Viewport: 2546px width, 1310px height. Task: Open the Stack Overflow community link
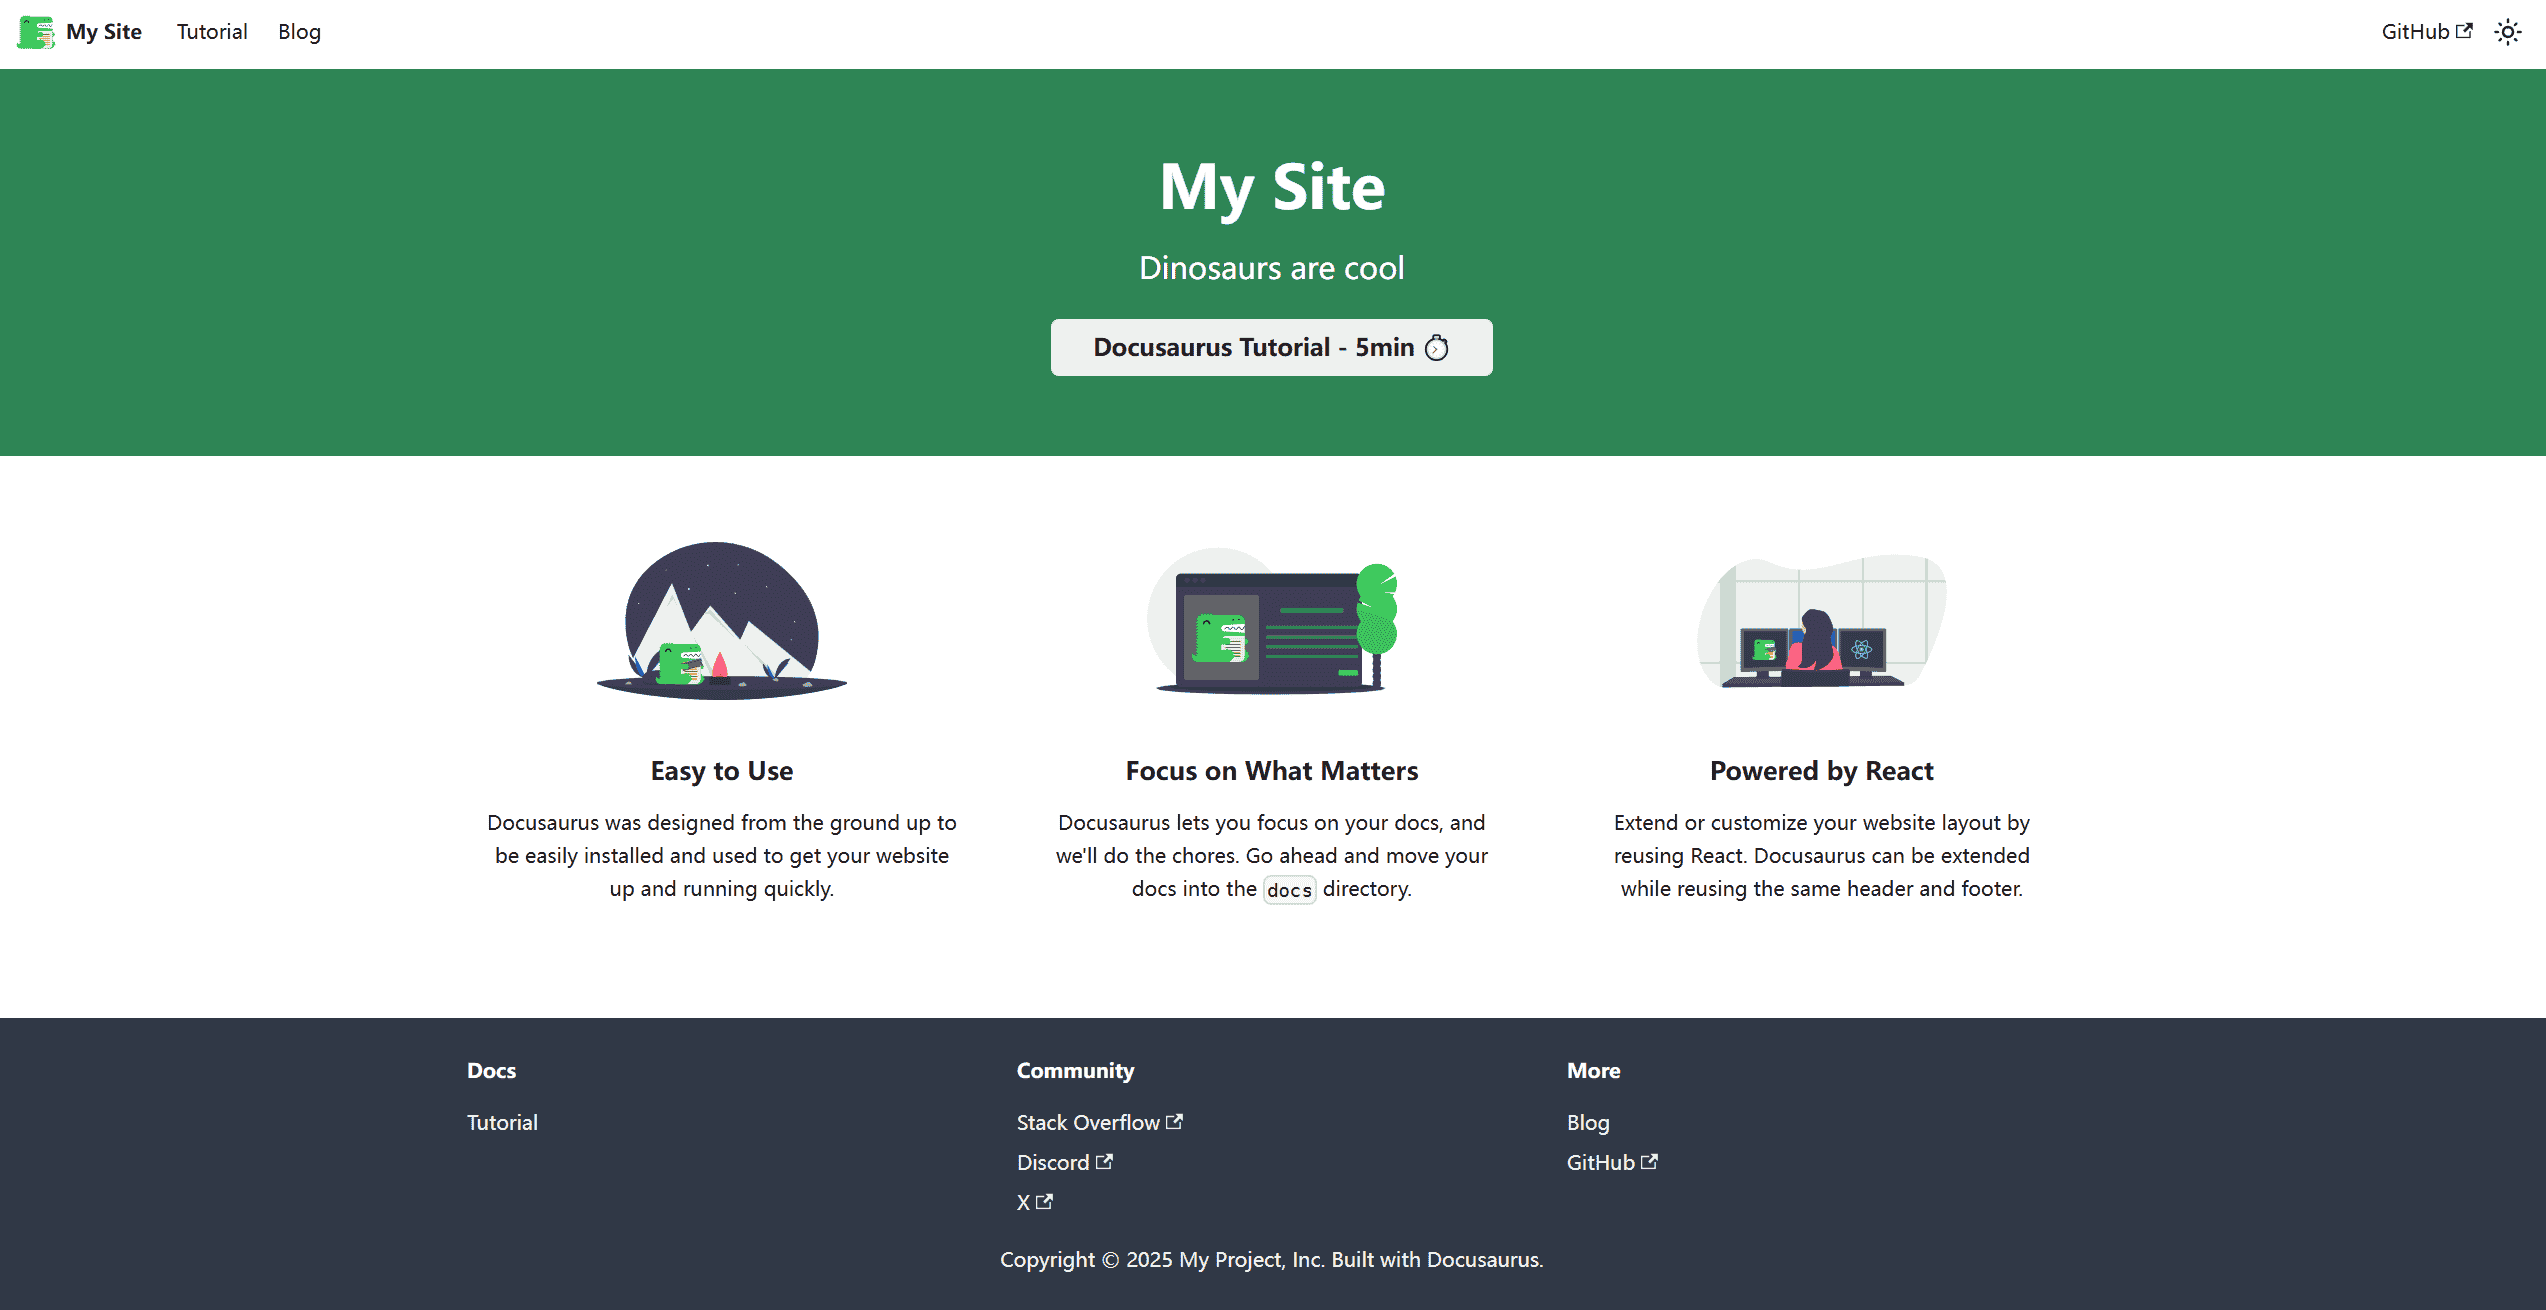click(x=1088, y=1122)
